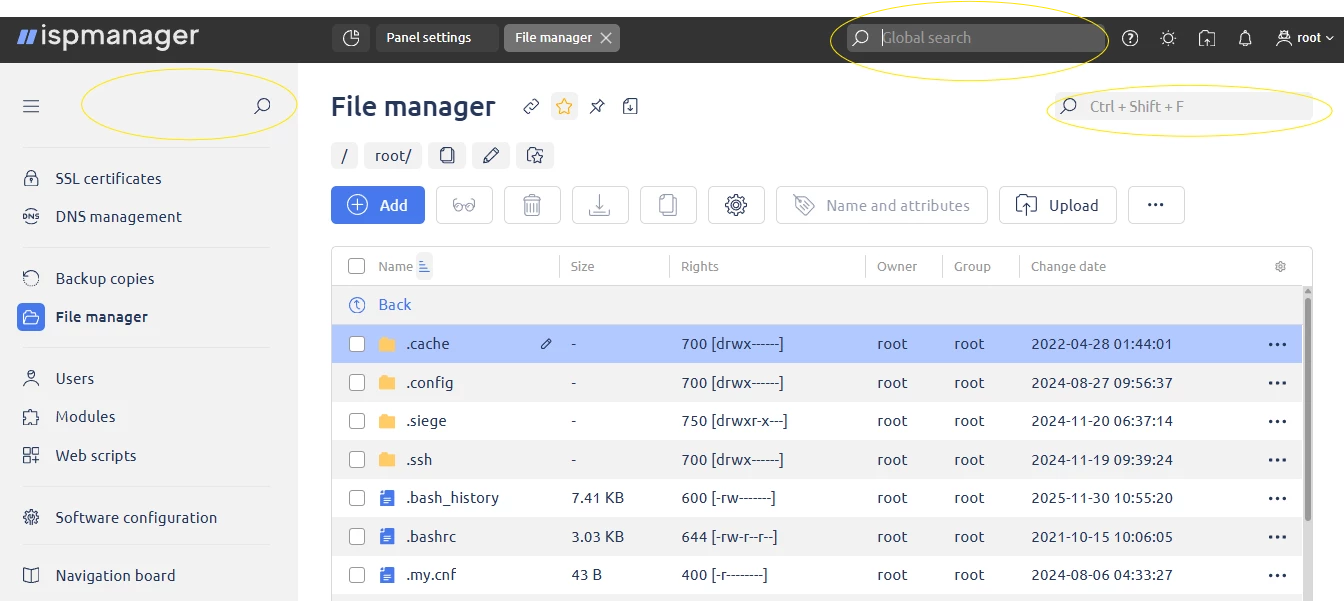Open the Upload dialog
Image resolution: width=1344 pixels, height=601 pixels.
[1057, 204]
